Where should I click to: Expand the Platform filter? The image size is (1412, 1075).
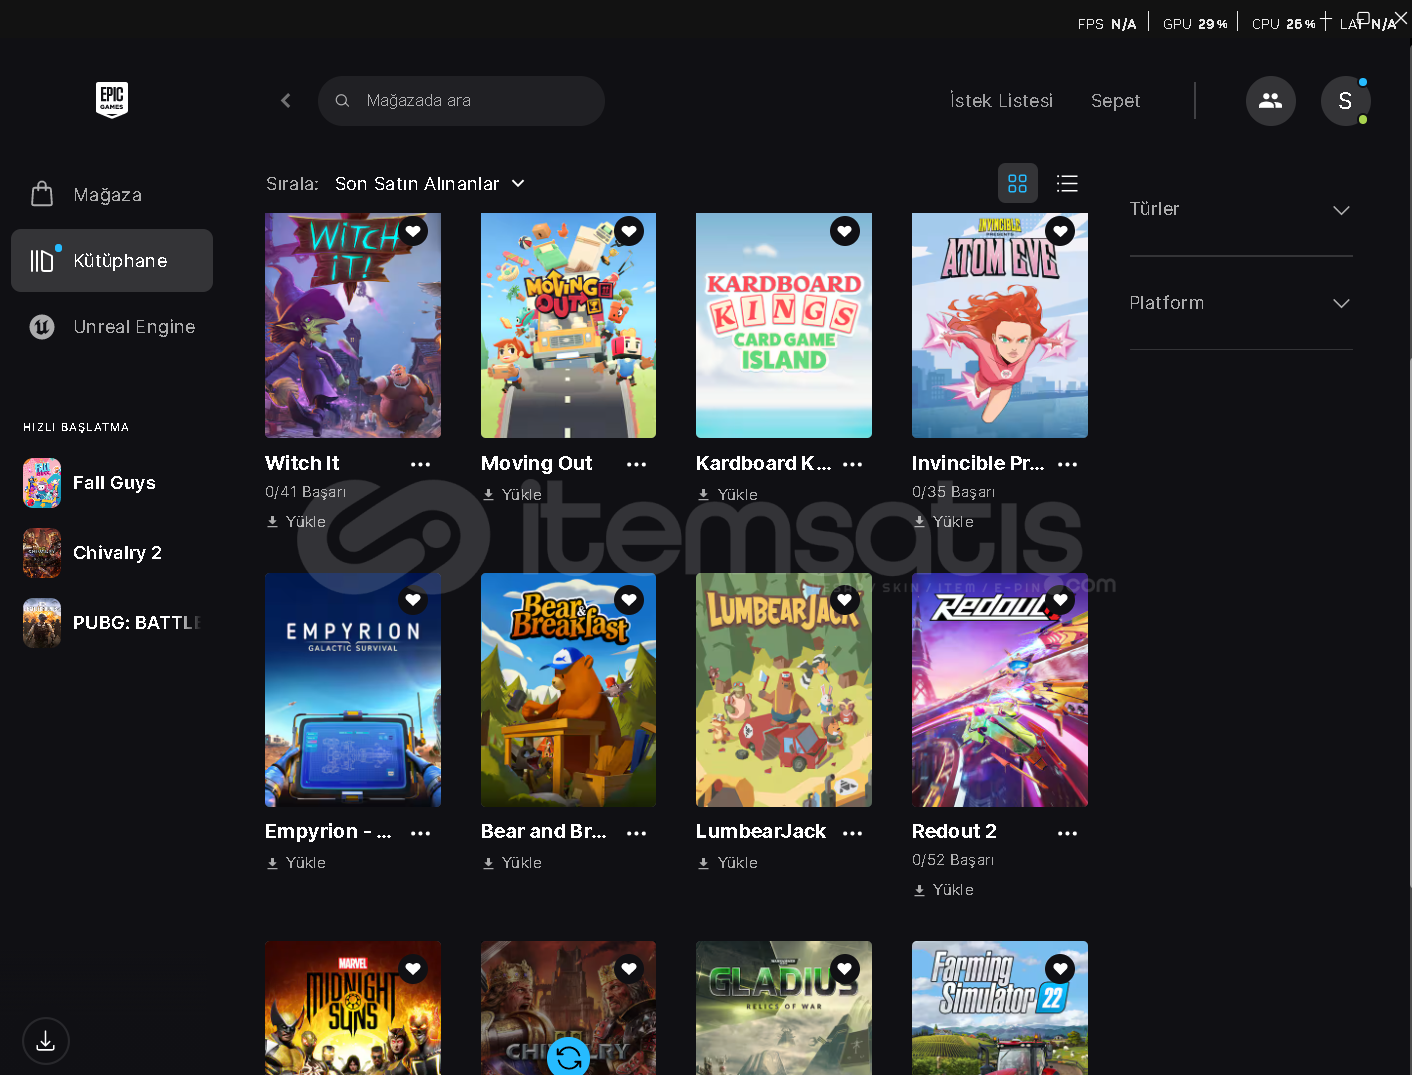(x=1240, y=303)
